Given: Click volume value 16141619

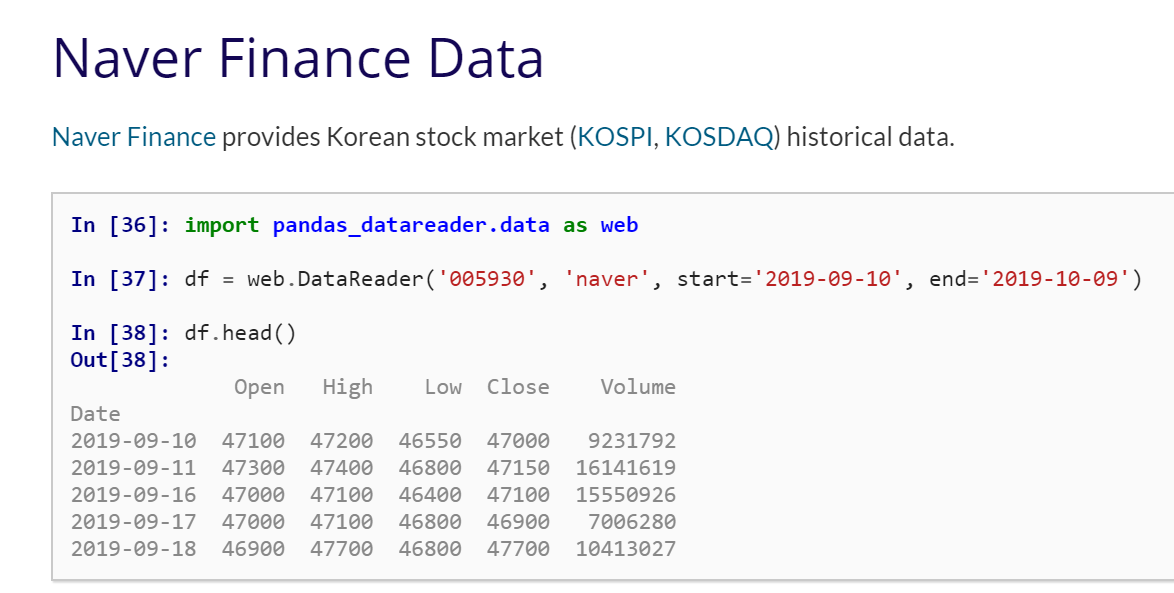Looking at the screenshot, I should click(x=626, y=467).
